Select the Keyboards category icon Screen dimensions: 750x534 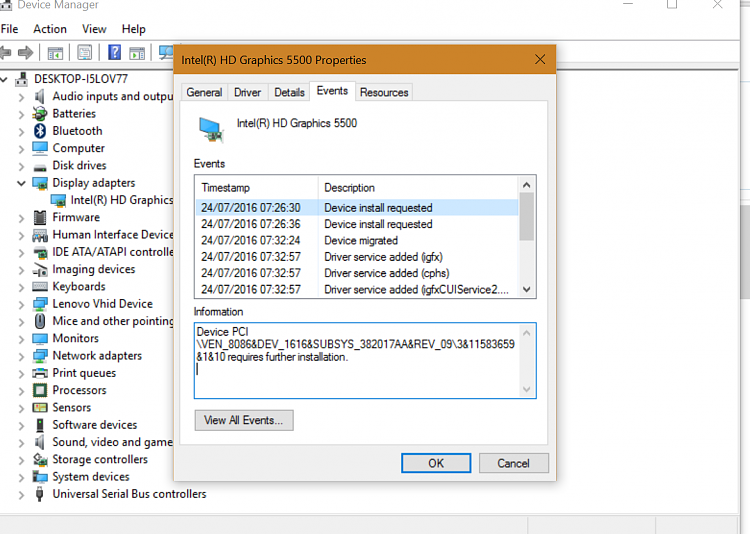coord(40,287)
